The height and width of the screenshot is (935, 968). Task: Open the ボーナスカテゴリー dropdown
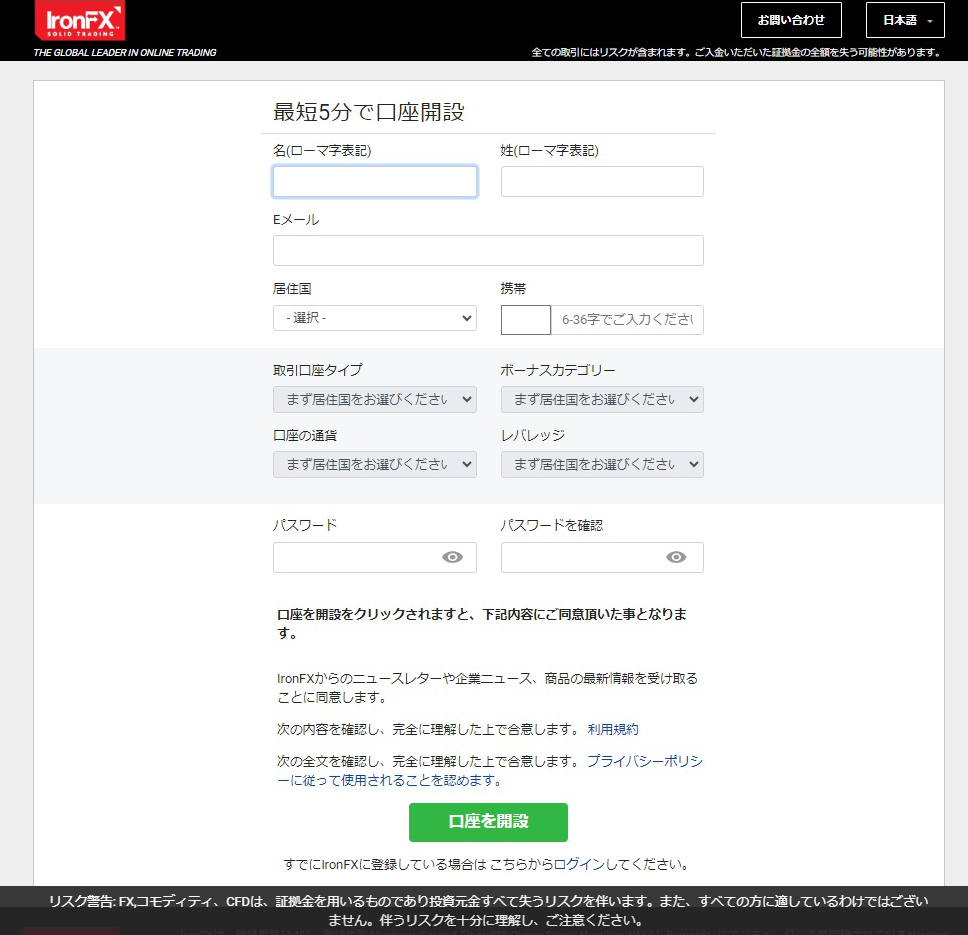pos(602,399)
